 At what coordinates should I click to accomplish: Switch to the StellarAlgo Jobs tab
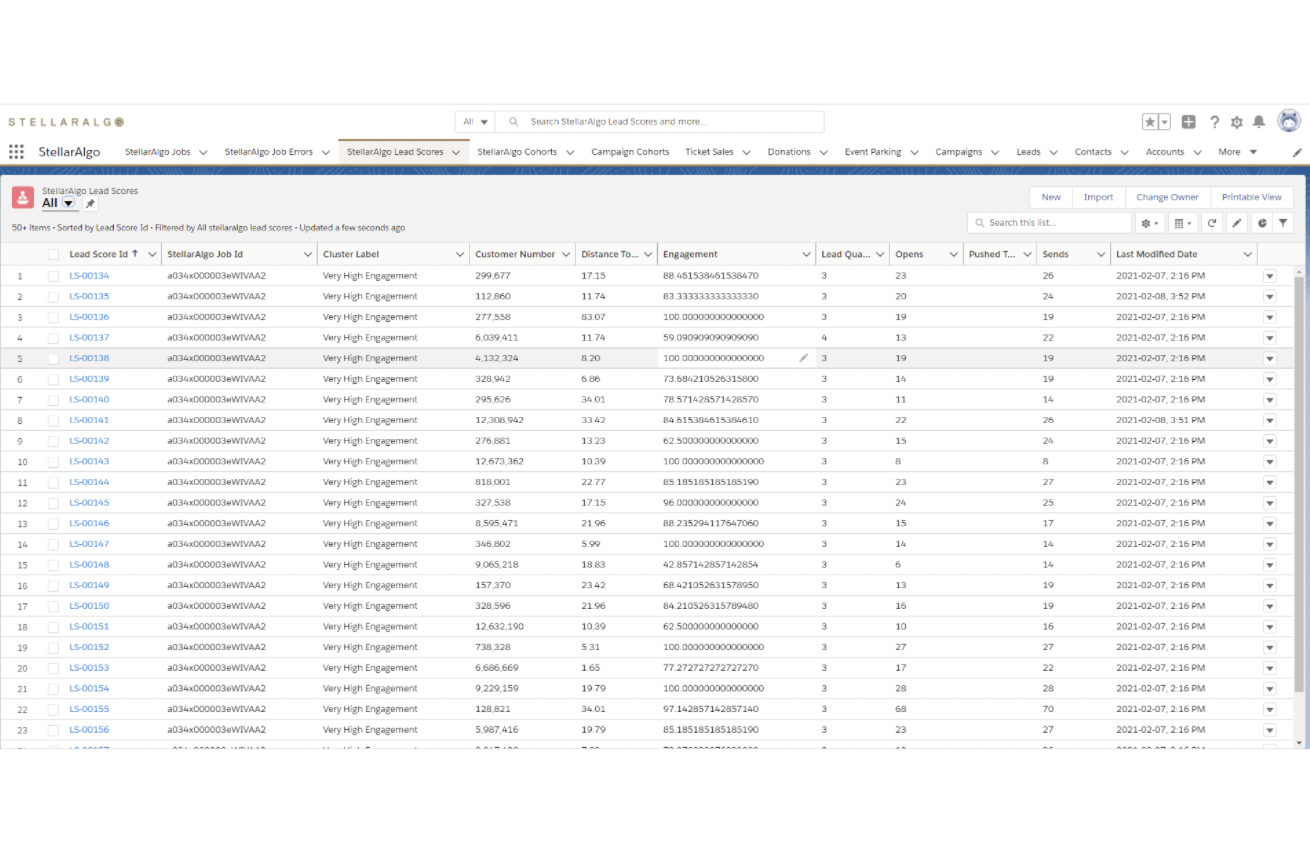click(x=157, y=152)
